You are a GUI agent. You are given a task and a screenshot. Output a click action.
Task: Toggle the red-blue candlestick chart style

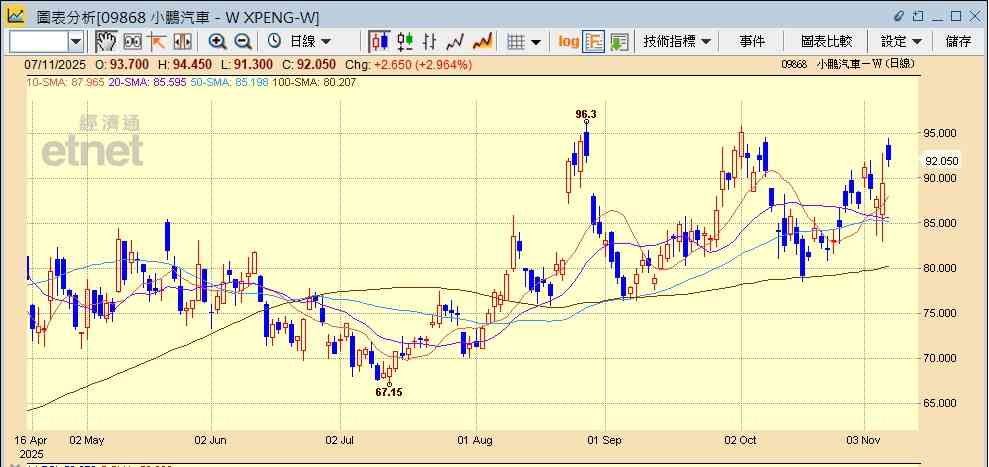(405, 41)
